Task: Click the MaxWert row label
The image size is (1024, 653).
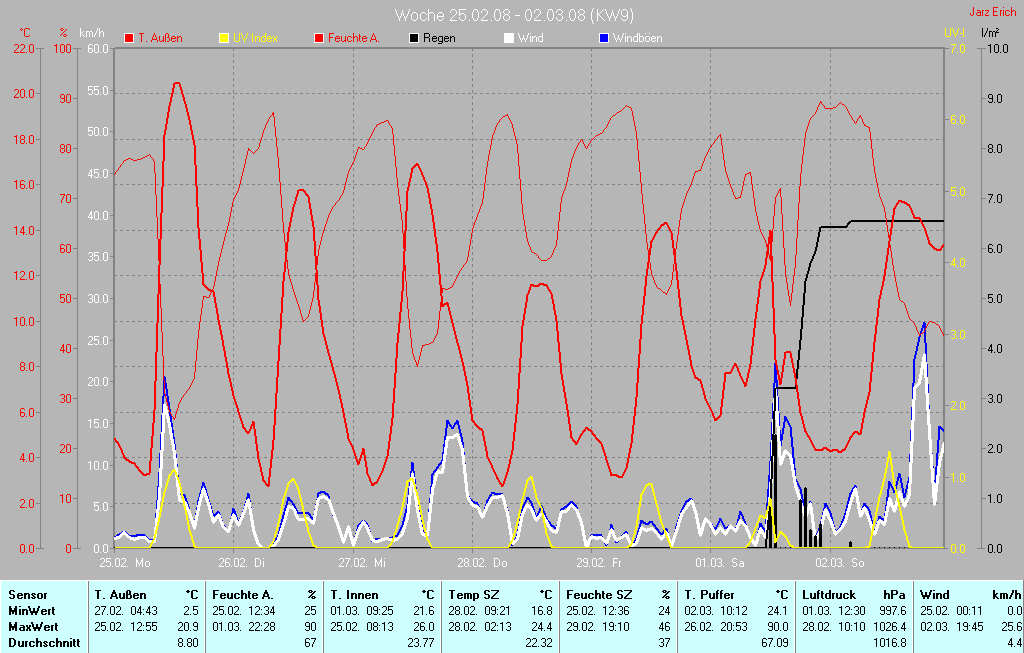Action: [33, 627]
